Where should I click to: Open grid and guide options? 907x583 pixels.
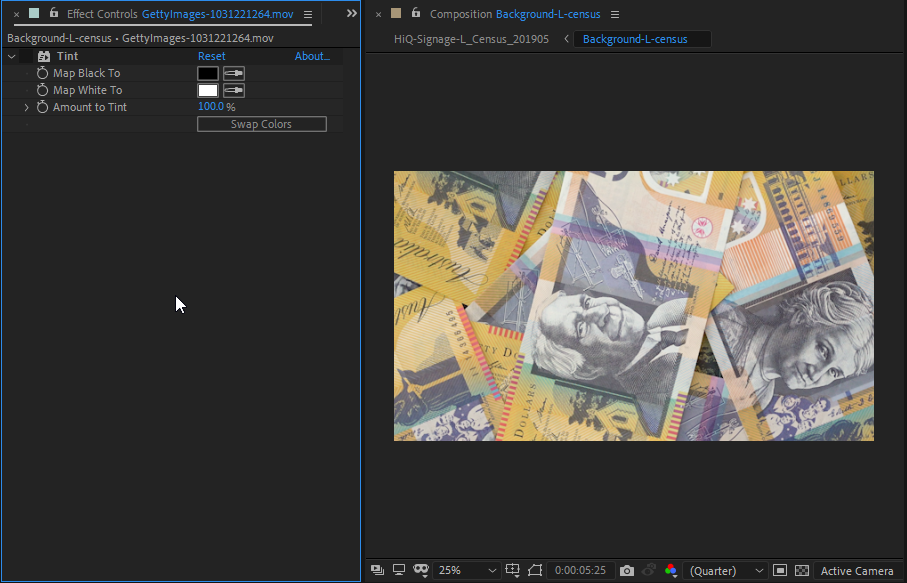513,570
